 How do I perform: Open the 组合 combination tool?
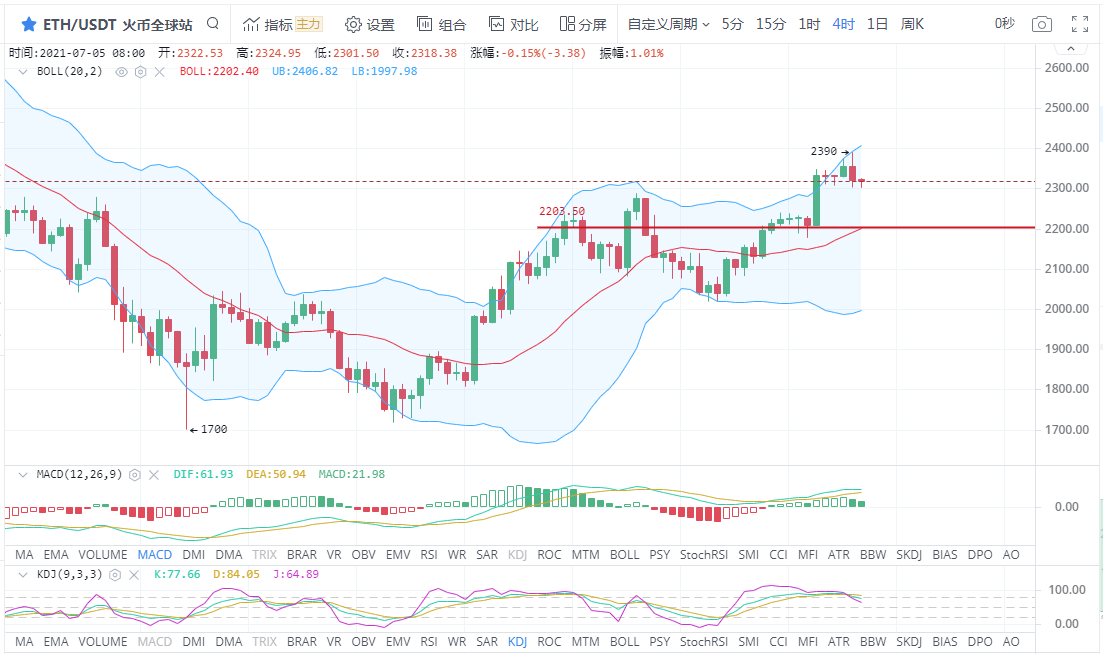[441, 25]
